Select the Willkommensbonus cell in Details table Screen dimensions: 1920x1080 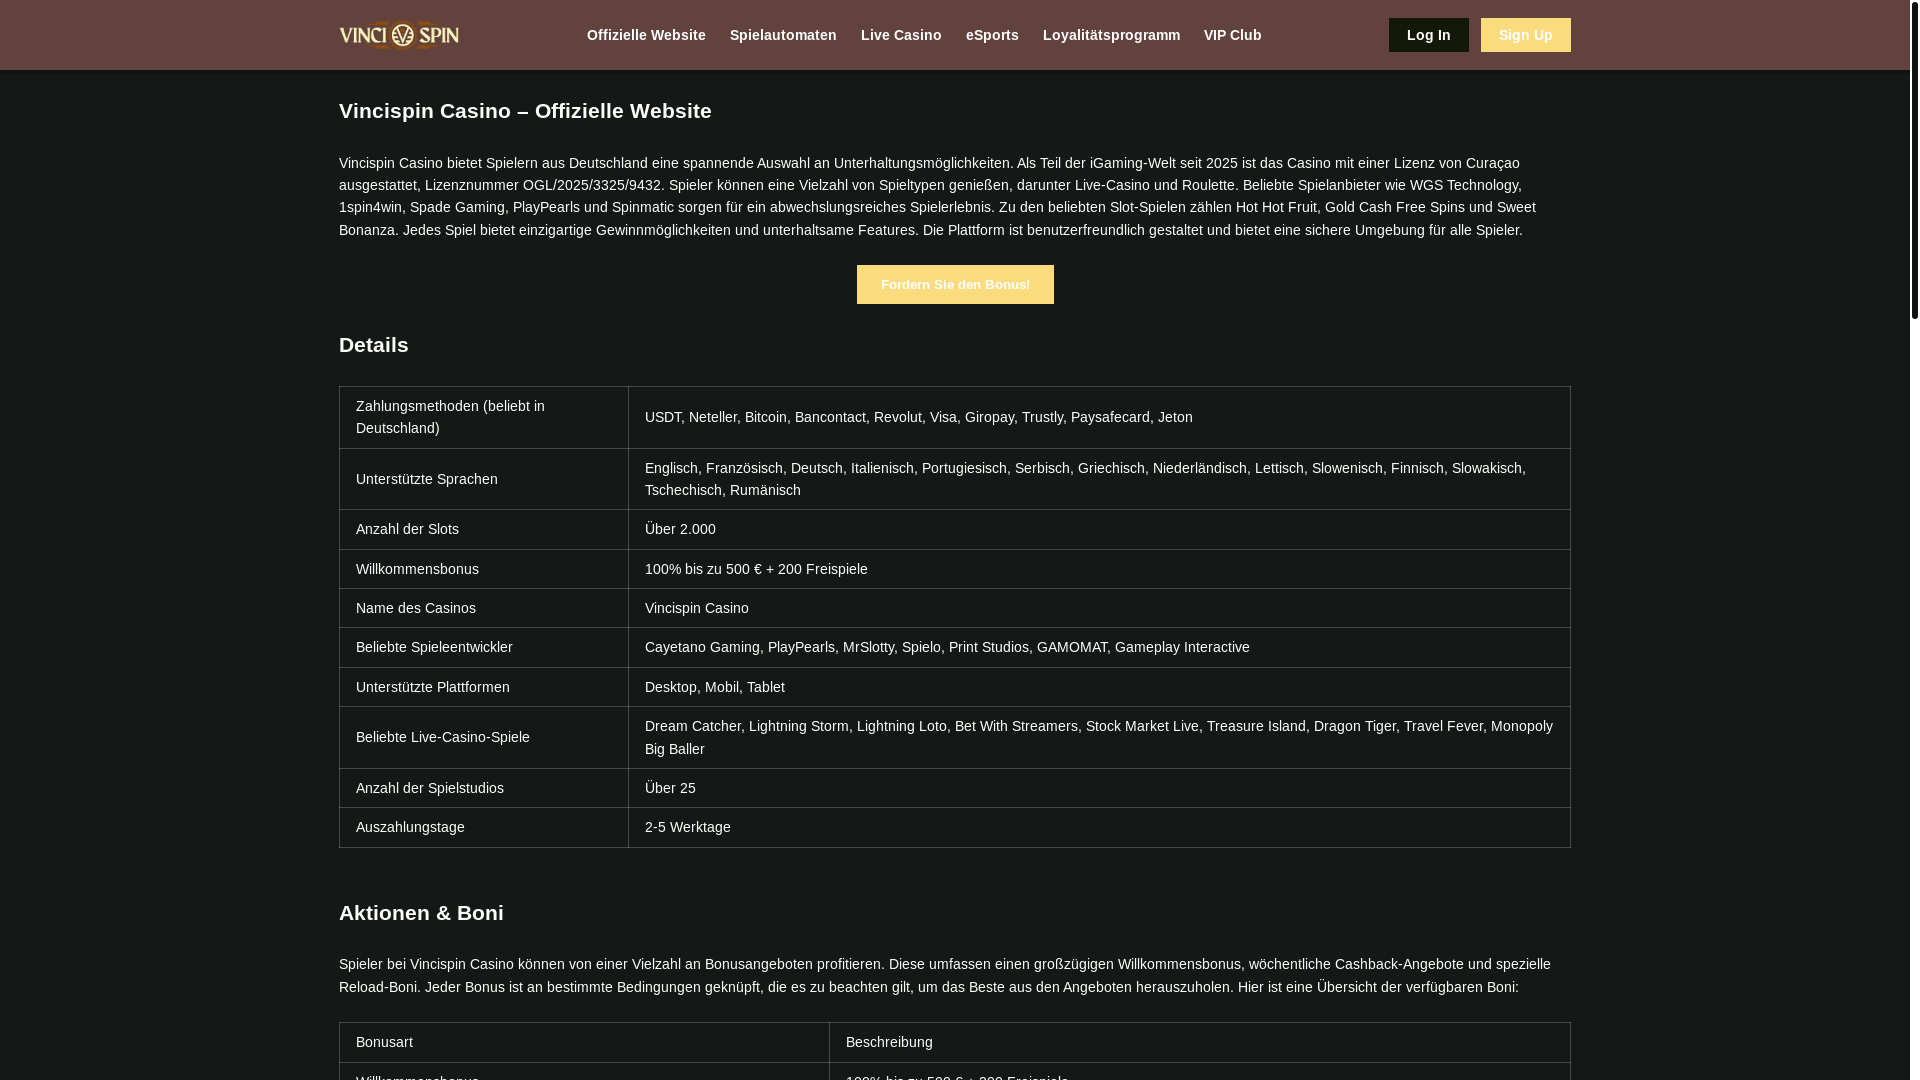[x=484, y=569]
